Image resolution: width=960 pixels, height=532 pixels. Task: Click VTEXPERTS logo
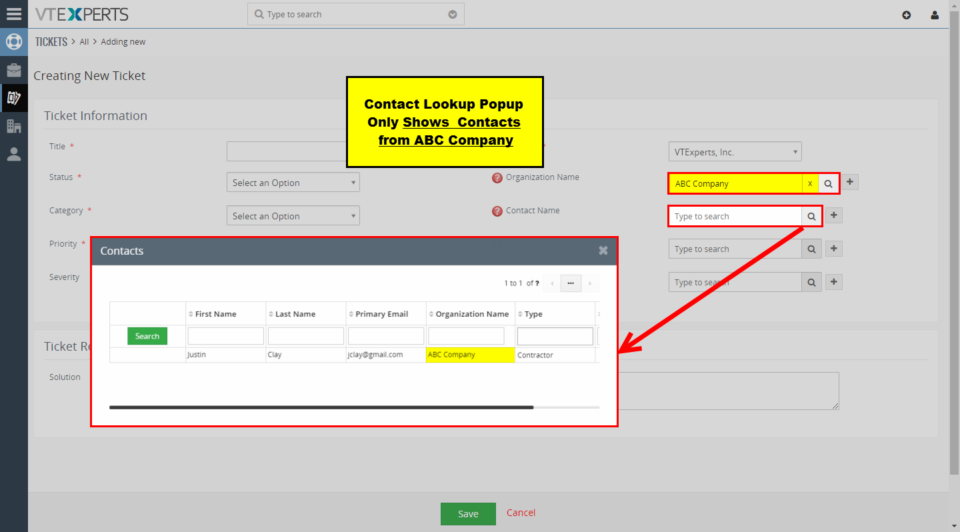coord(81,14)
